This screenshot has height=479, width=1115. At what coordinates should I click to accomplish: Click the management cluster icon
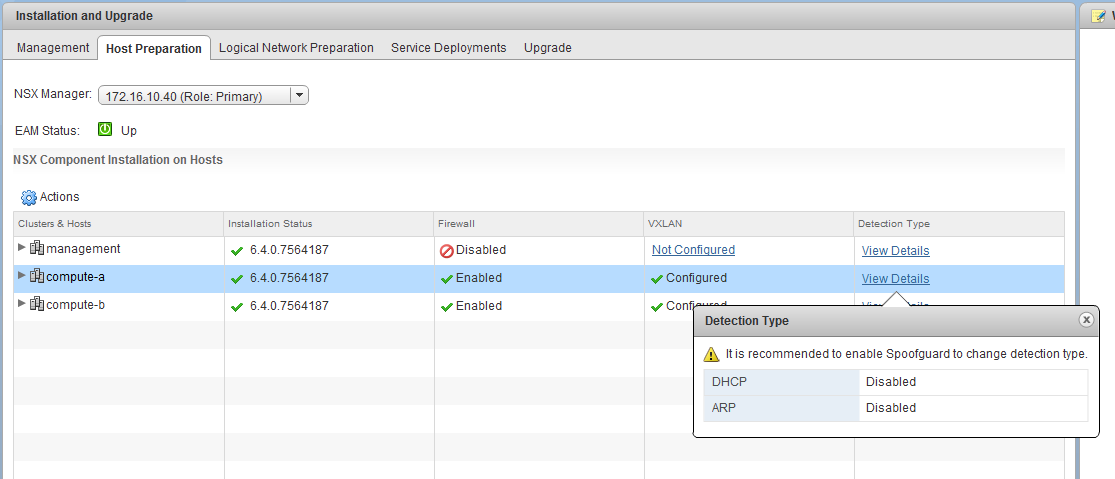(37, 249)
